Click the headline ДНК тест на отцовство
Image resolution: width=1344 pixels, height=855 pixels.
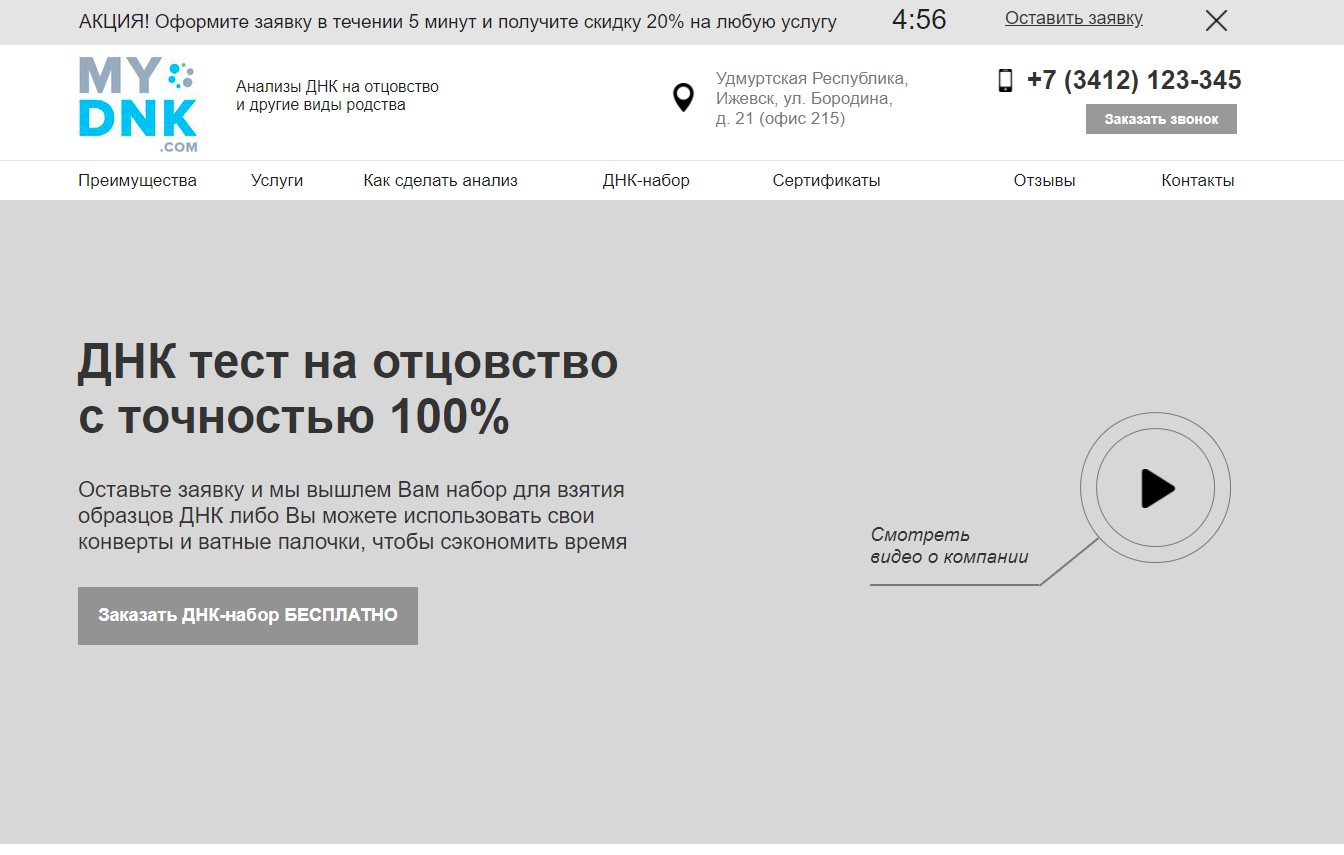(348, 389)
